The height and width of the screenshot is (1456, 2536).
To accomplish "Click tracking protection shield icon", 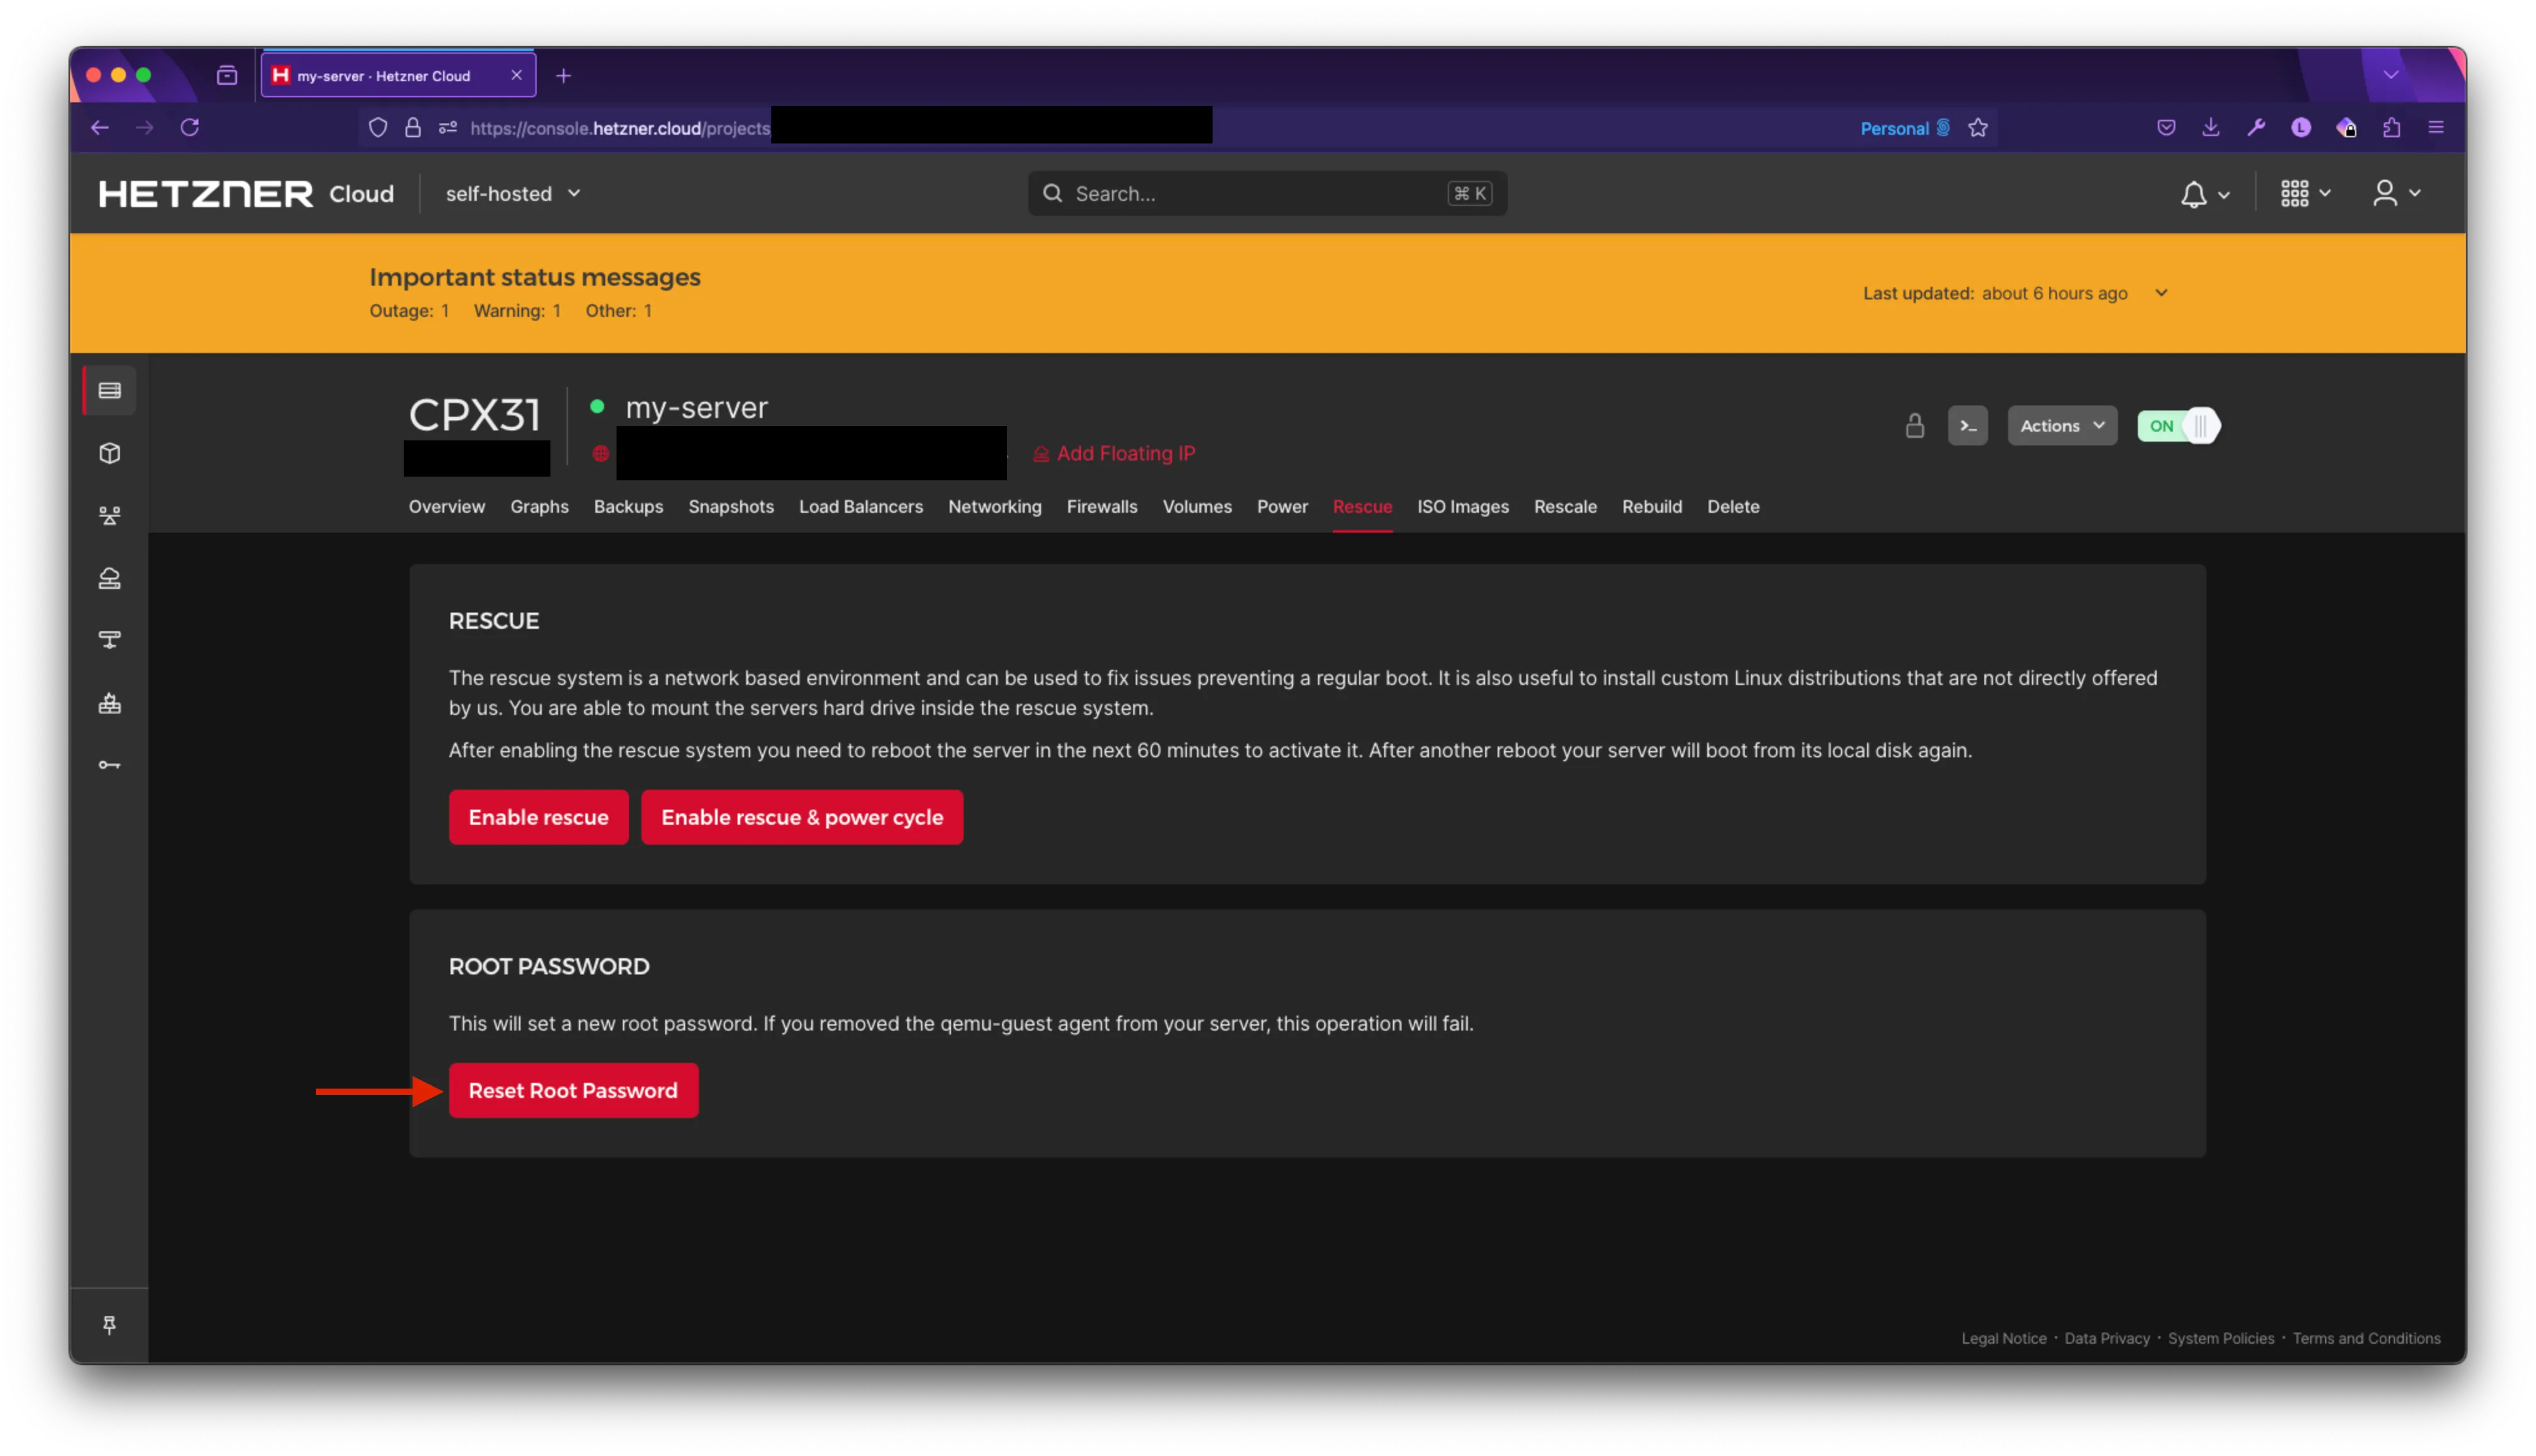I will pos(378,128).
